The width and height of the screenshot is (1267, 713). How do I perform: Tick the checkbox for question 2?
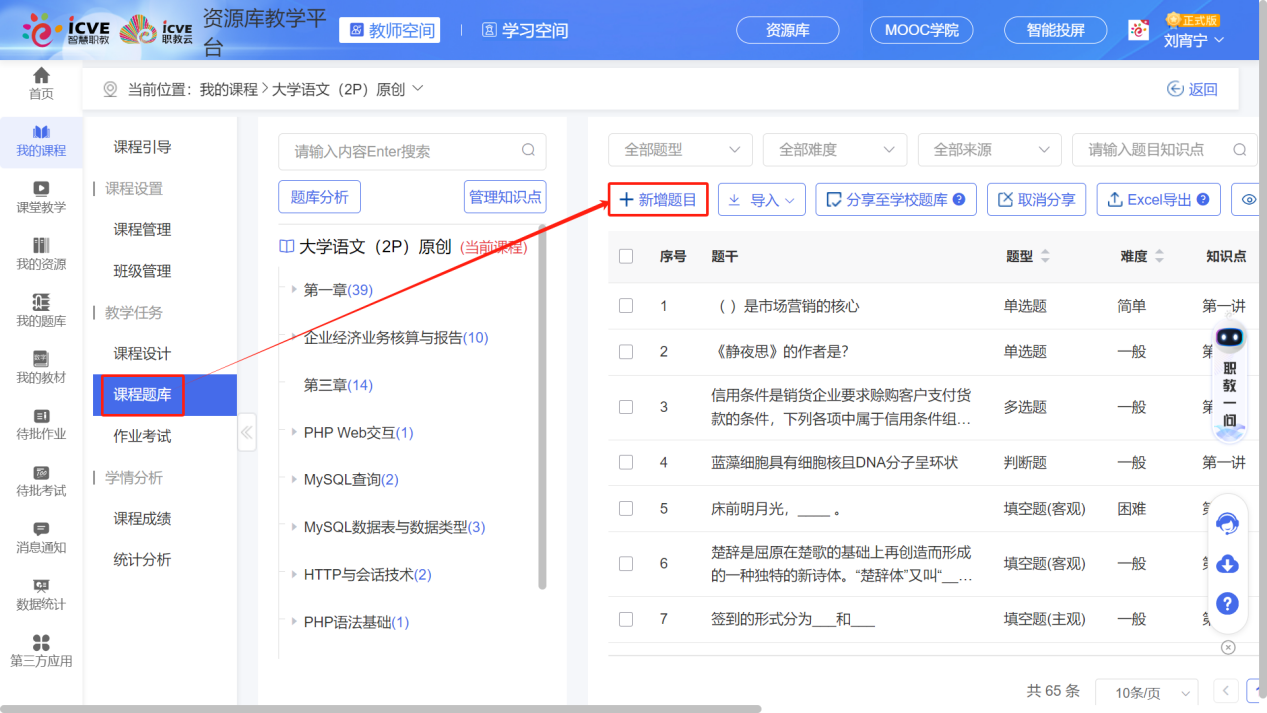(626, 352)
